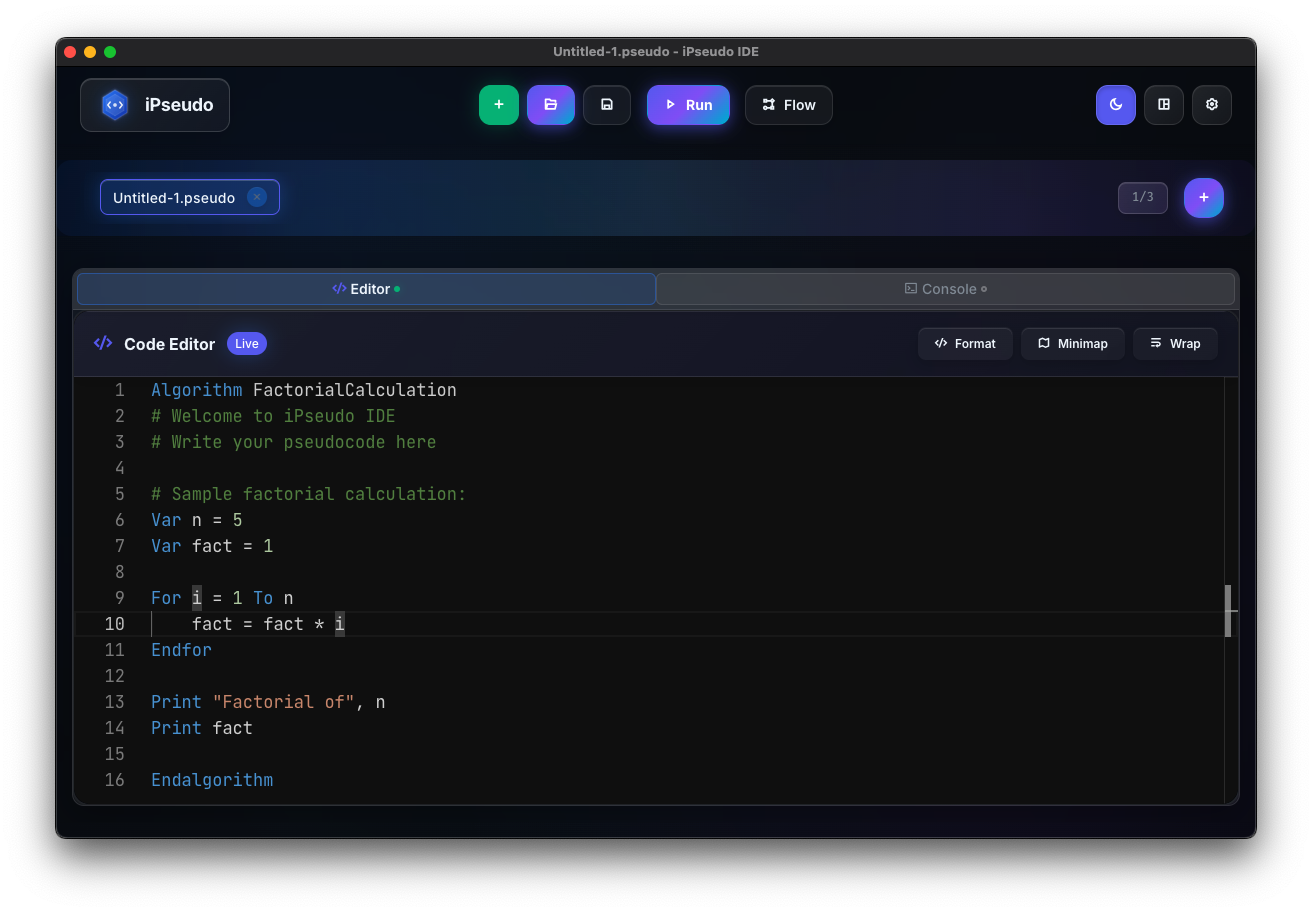This screenshot has height=912, width=1312.
Task: Switch to the Console tab
Action: (x=945, y=289)
